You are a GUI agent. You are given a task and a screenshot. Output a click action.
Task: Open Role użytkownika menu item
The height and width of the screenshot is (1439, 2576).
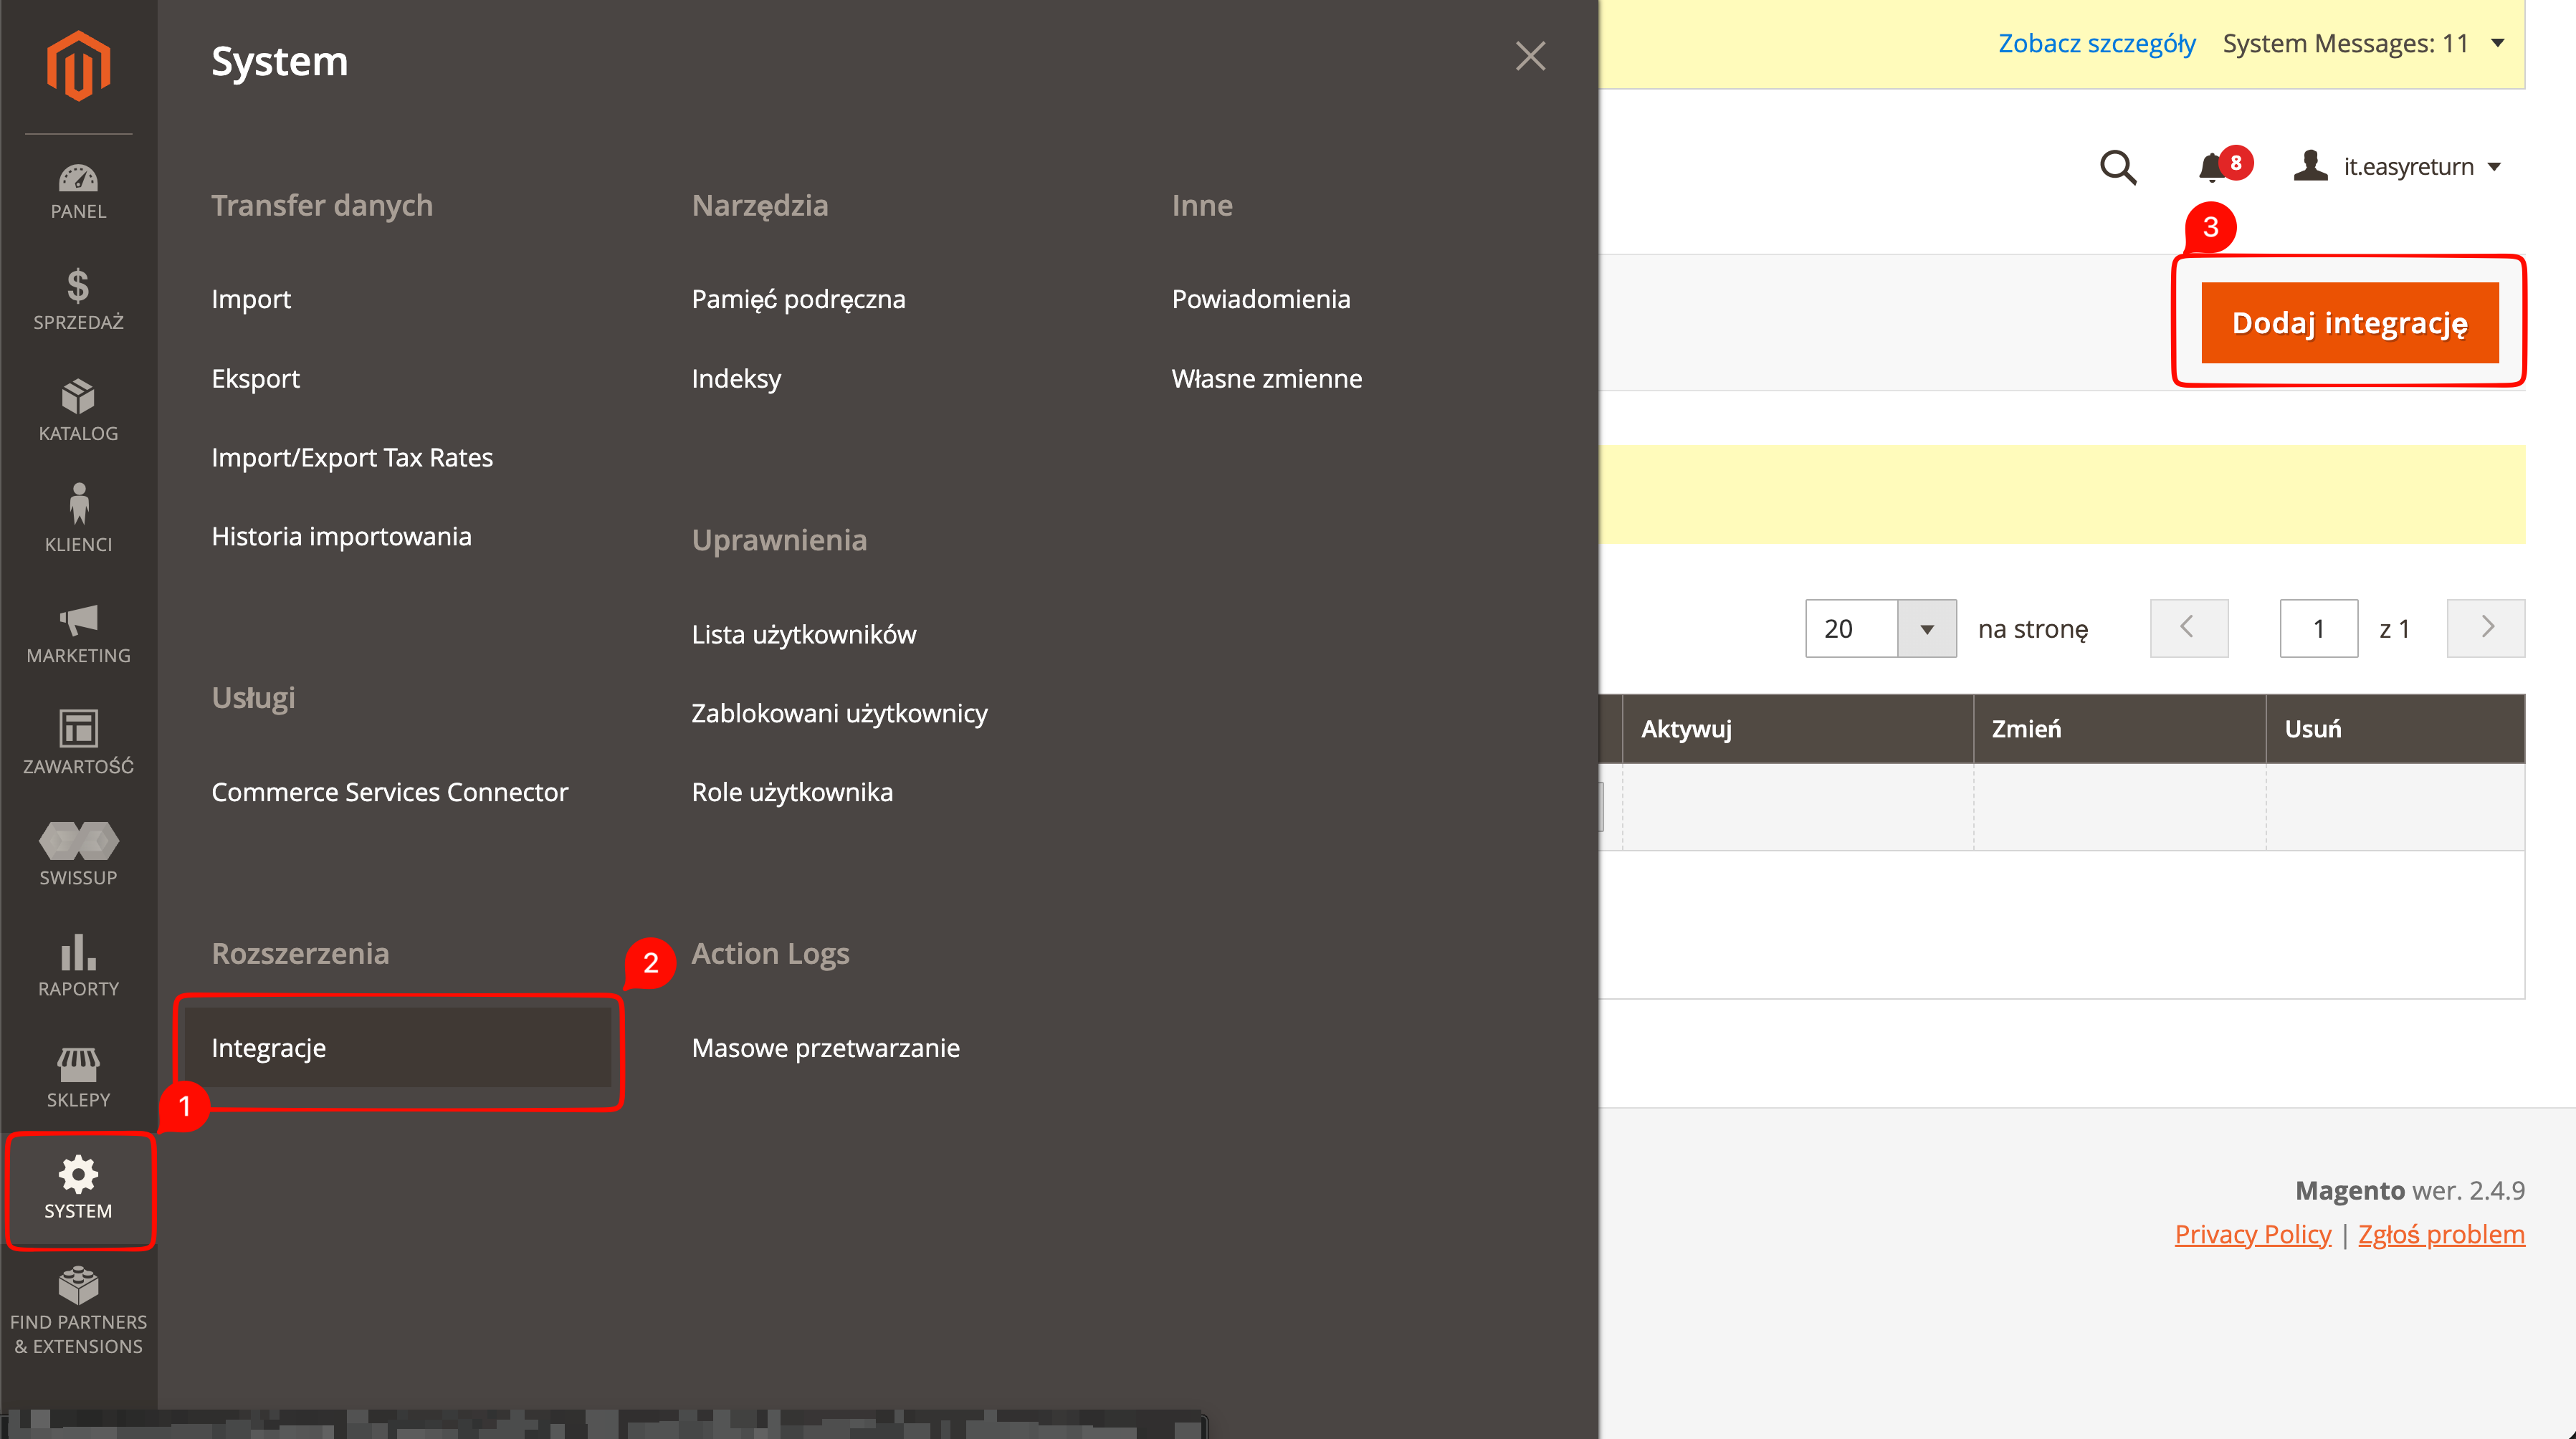[x=792, y=792]
